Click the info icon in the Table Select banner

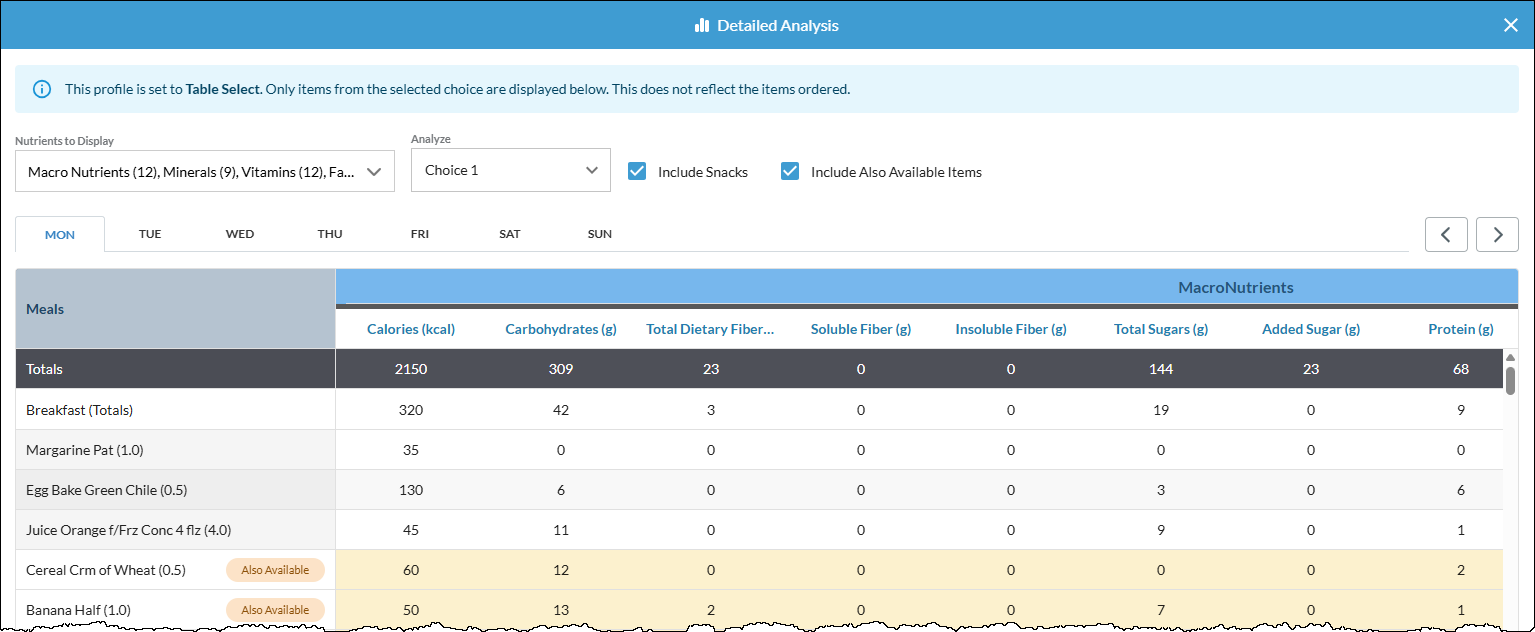(42, 89)
